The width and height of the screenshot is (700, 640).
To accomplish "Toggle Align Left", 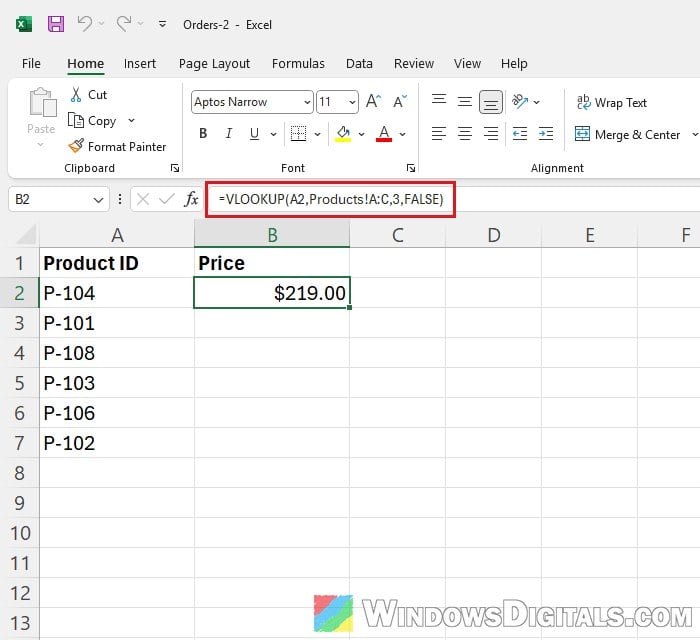I will 439,133.
